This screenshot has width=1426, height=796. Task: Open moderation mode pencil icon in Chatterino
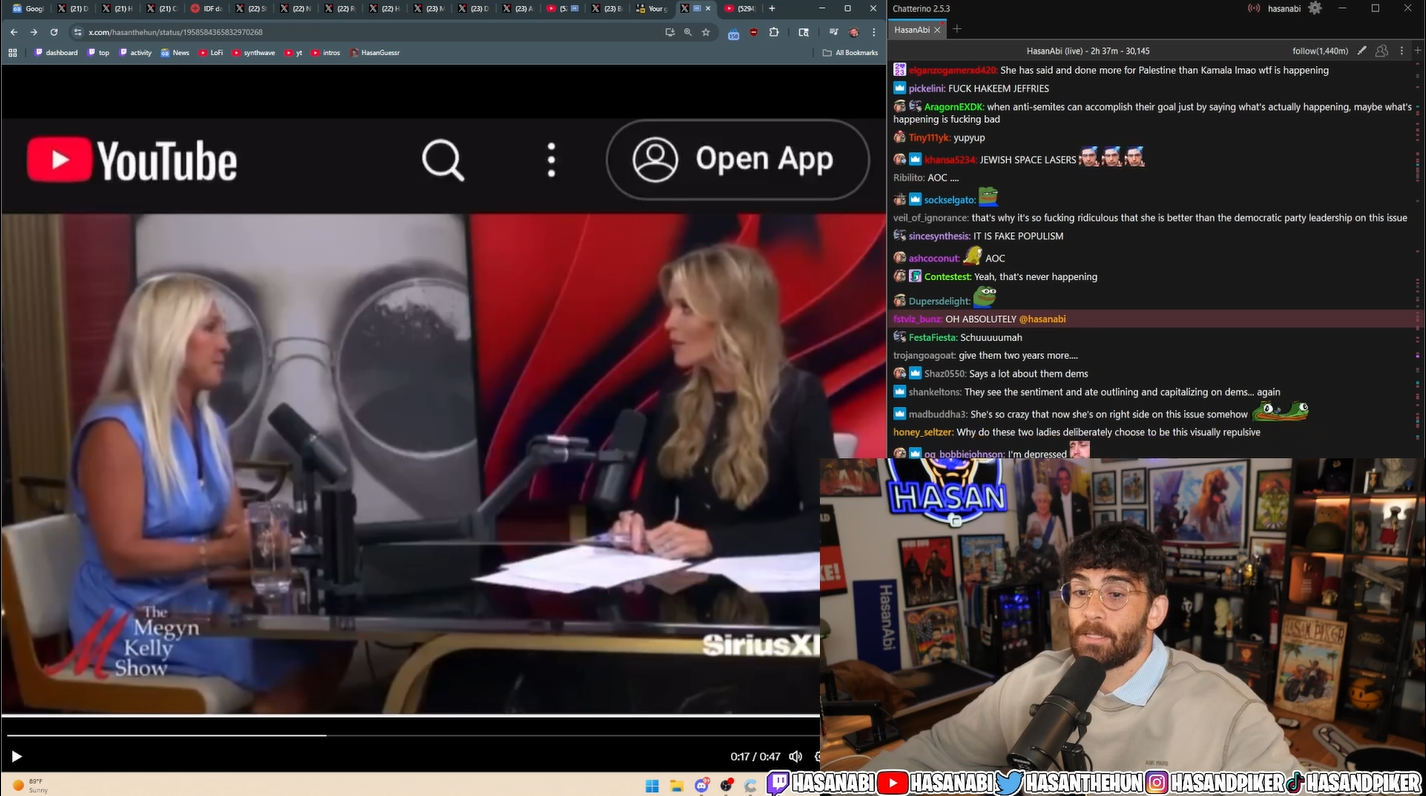click(x=1362, y=50)
